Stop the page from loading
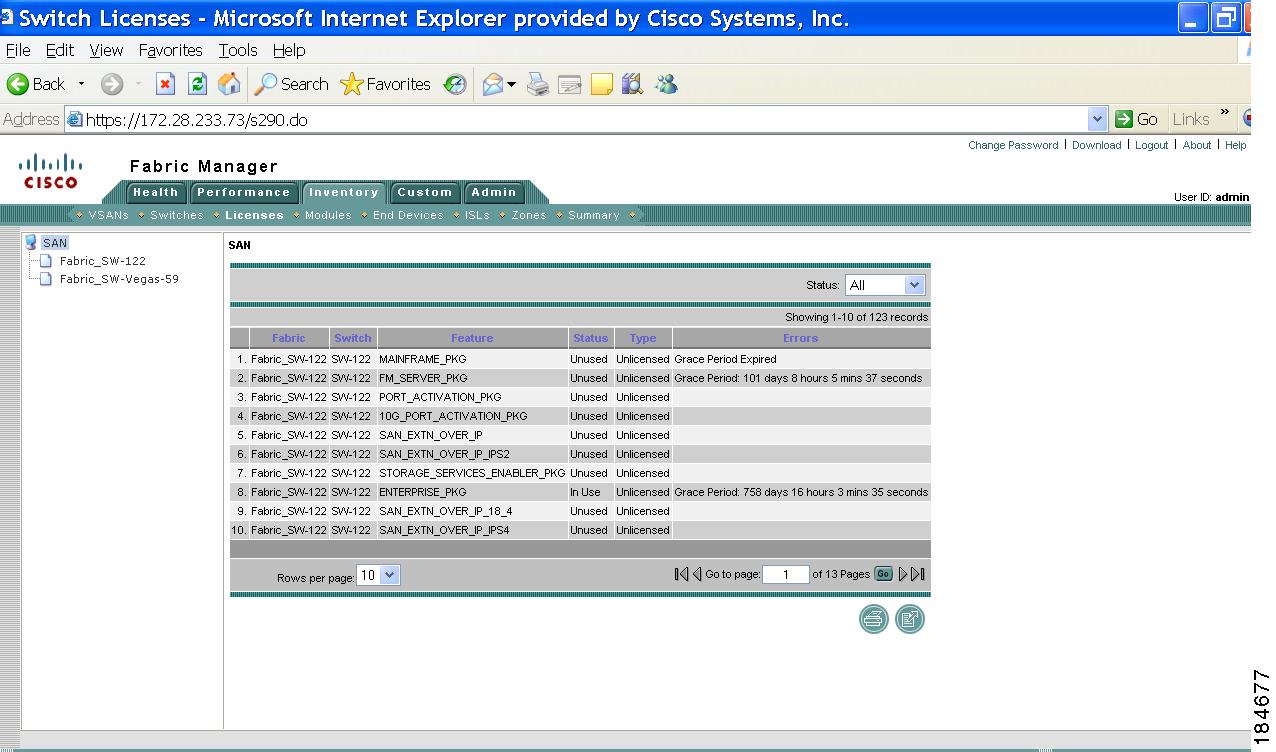 pyautogui.click(x=165, y=84)
